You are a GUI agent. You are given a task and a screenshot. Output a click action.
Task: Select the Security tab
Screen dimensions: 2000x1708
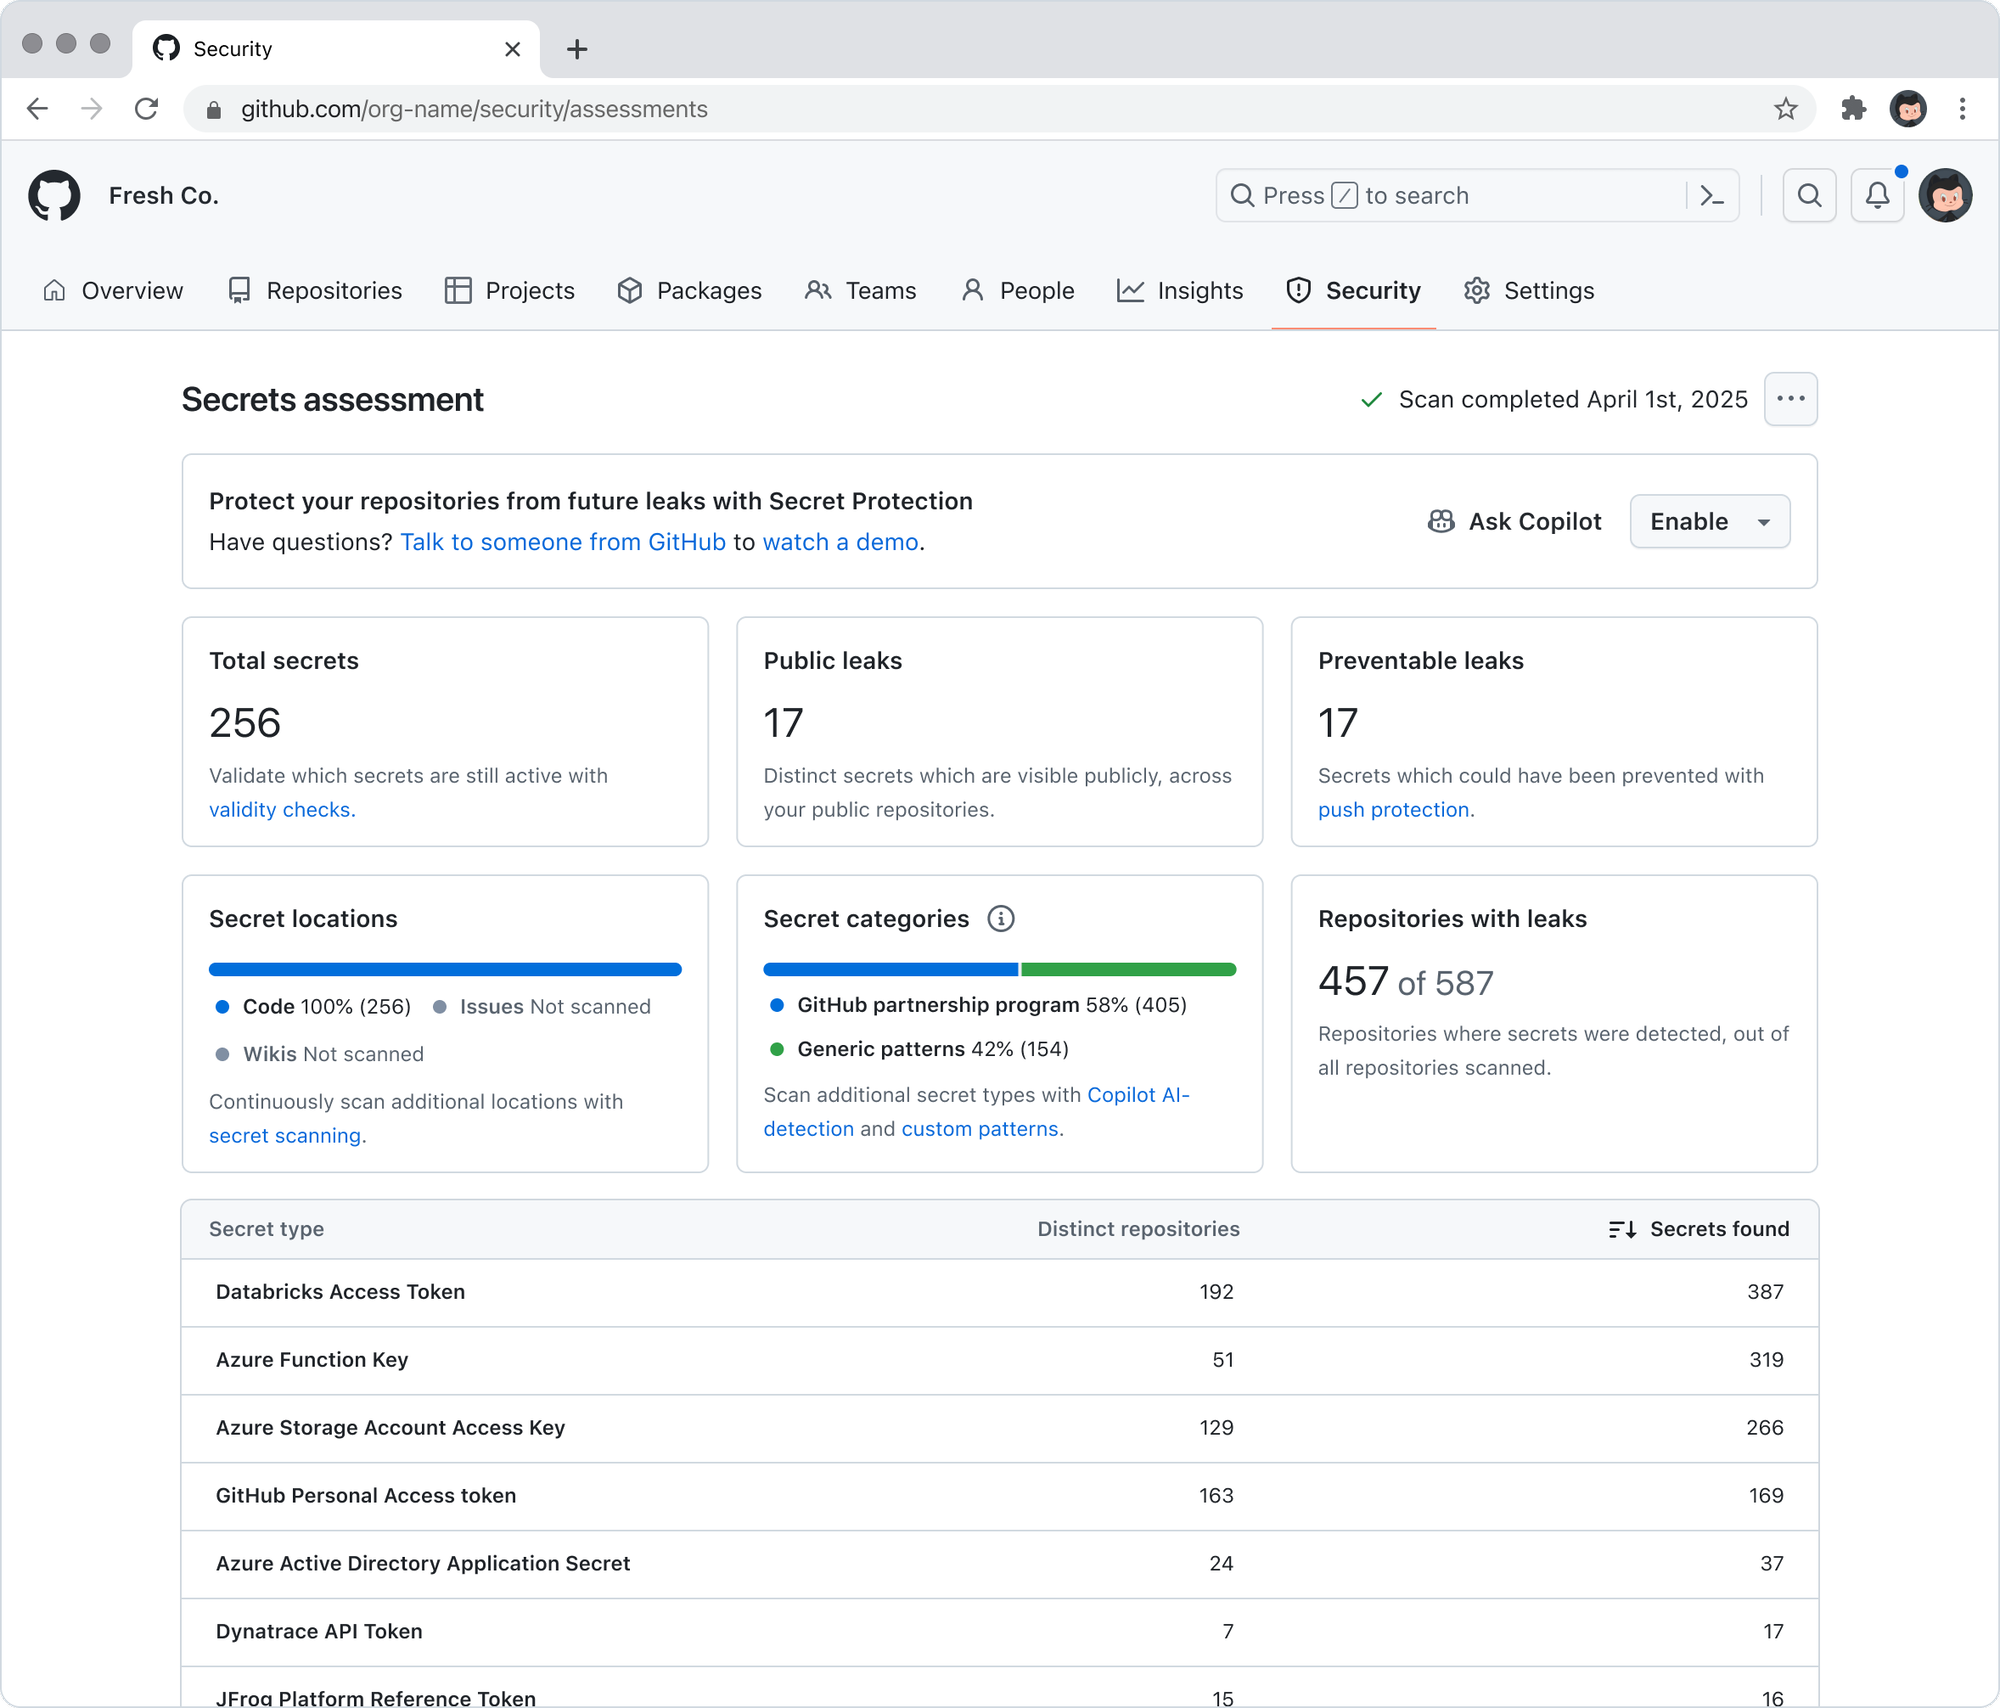point(1353,290)
